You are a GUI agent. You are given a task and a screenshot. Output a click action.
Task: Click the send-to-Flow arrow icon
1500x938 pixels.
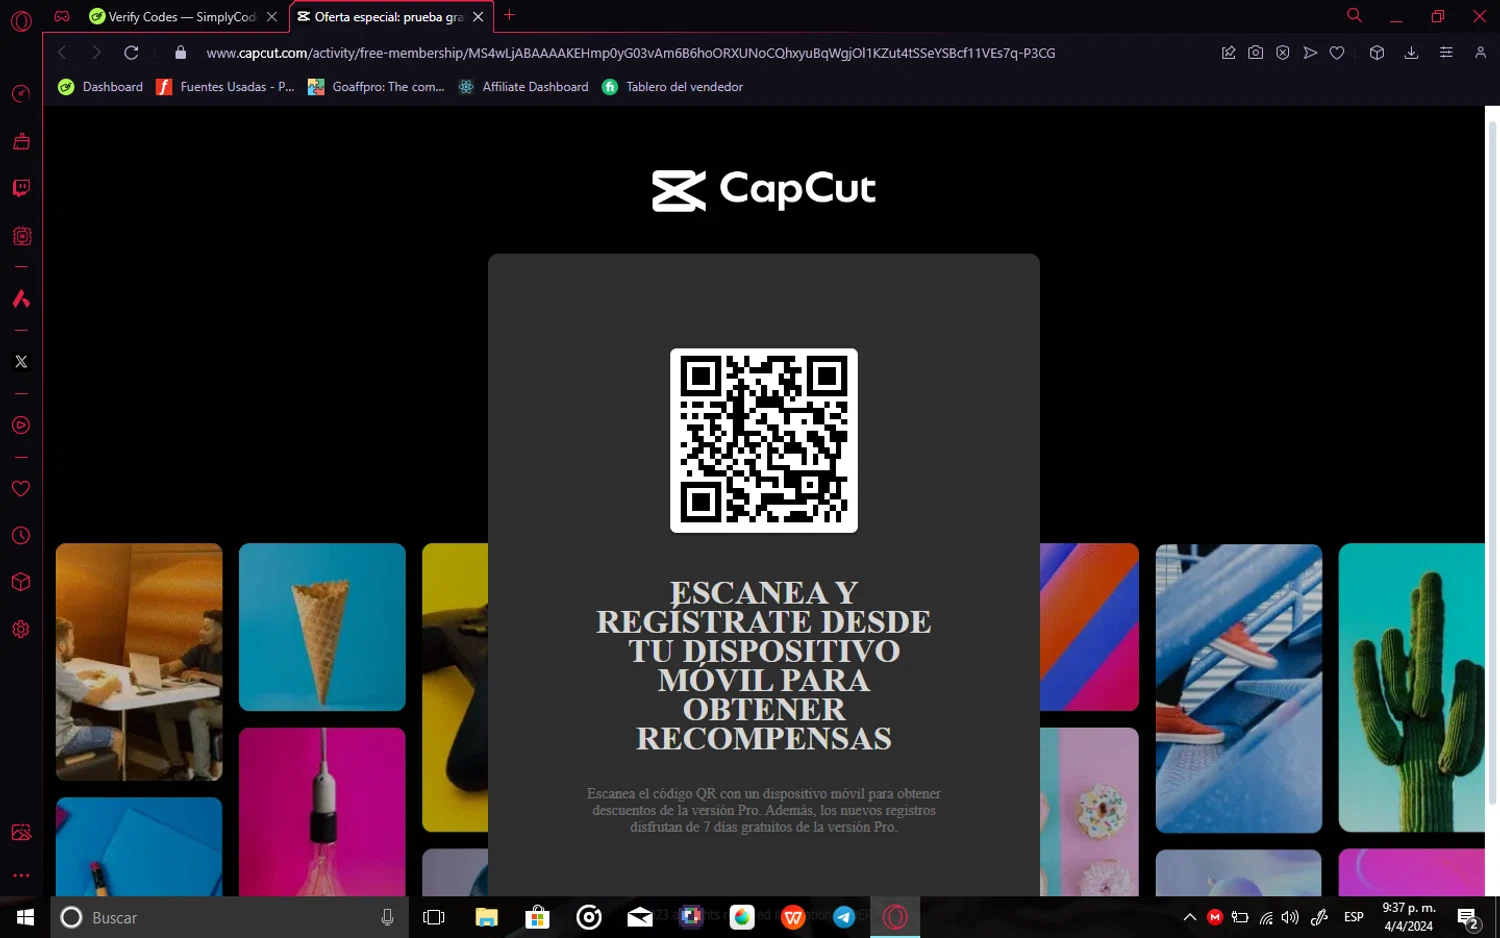[1310, 53]
